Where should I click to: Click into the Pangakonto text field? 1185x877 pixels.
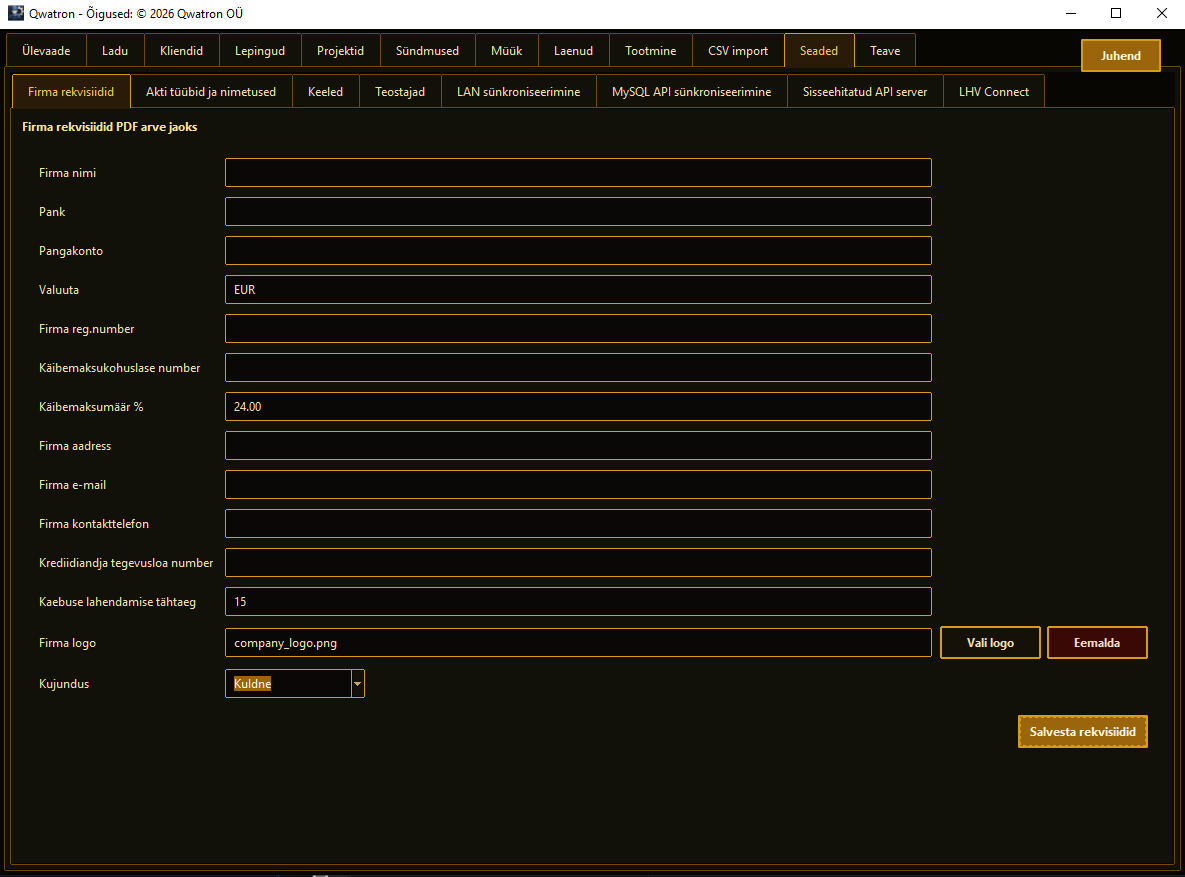[x=578, y=250]
